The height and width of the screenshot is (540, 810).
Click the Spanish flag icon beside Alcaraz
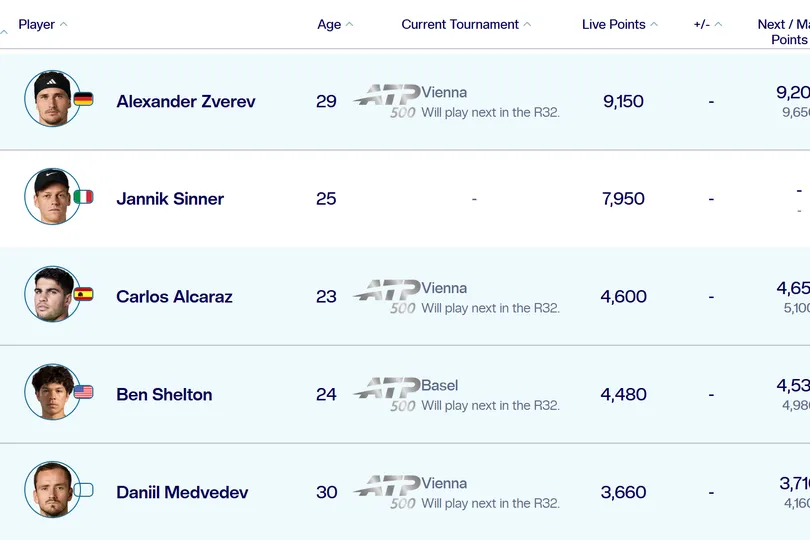click(x=83, y=295)
